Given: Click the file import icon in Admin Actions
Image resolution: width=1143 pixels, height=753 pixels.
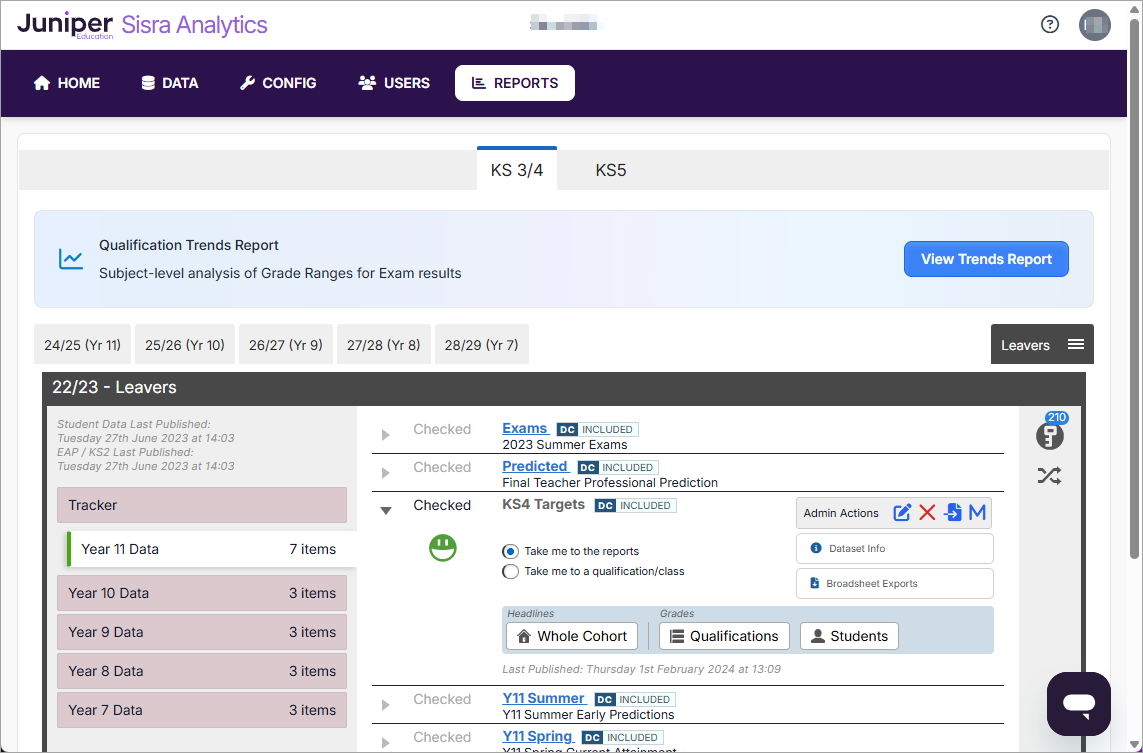Looking at the screenshot, I should pyautogui.click(x=953, y=513).
